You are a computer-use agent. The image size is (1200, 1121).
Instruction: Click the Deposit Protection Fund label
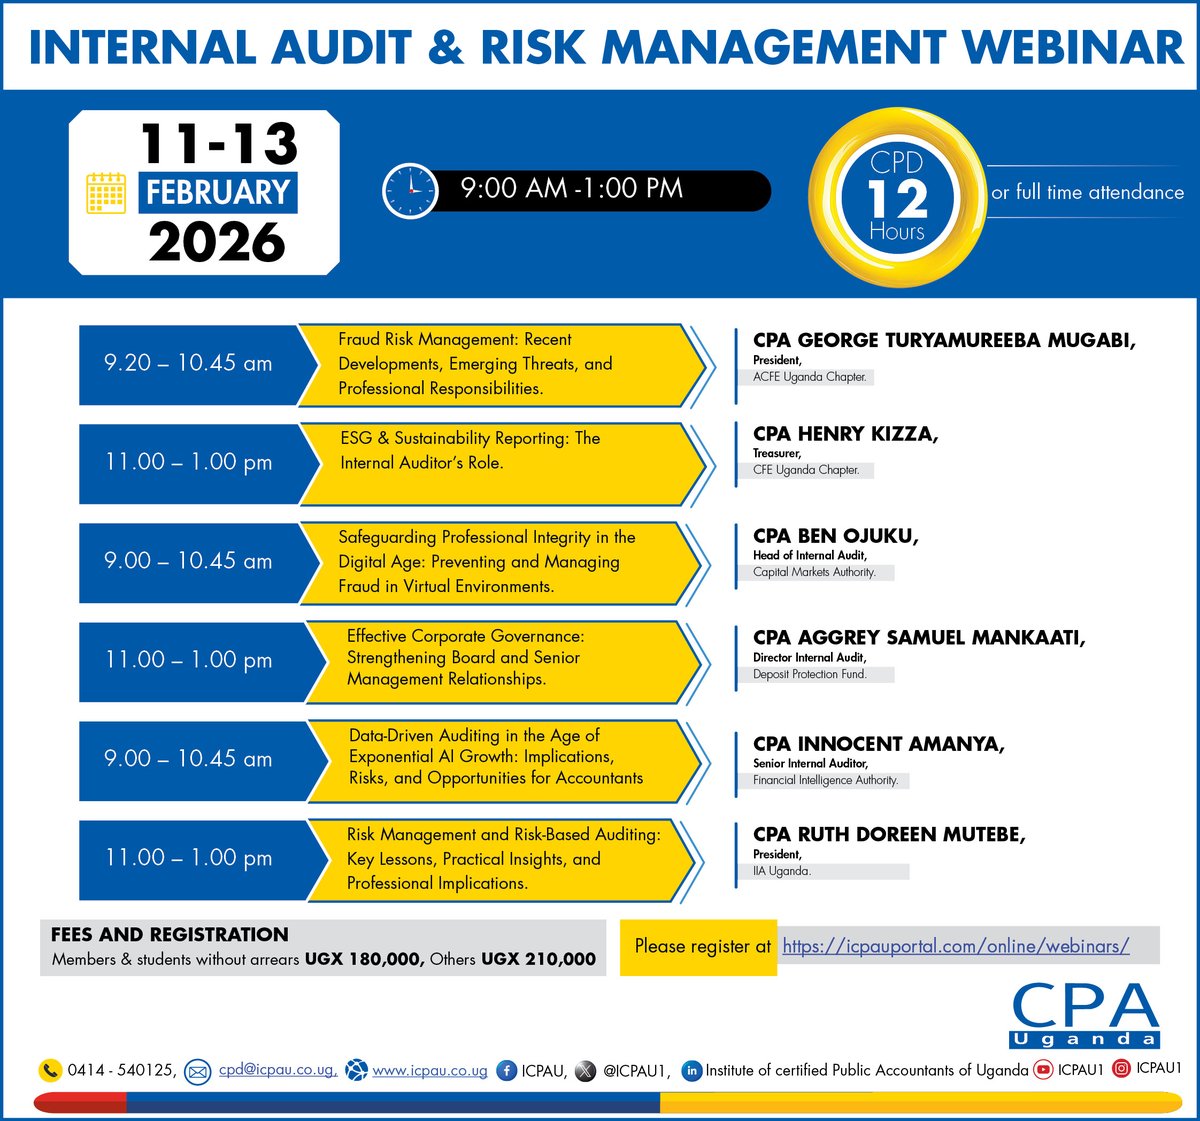coord(810,674)
